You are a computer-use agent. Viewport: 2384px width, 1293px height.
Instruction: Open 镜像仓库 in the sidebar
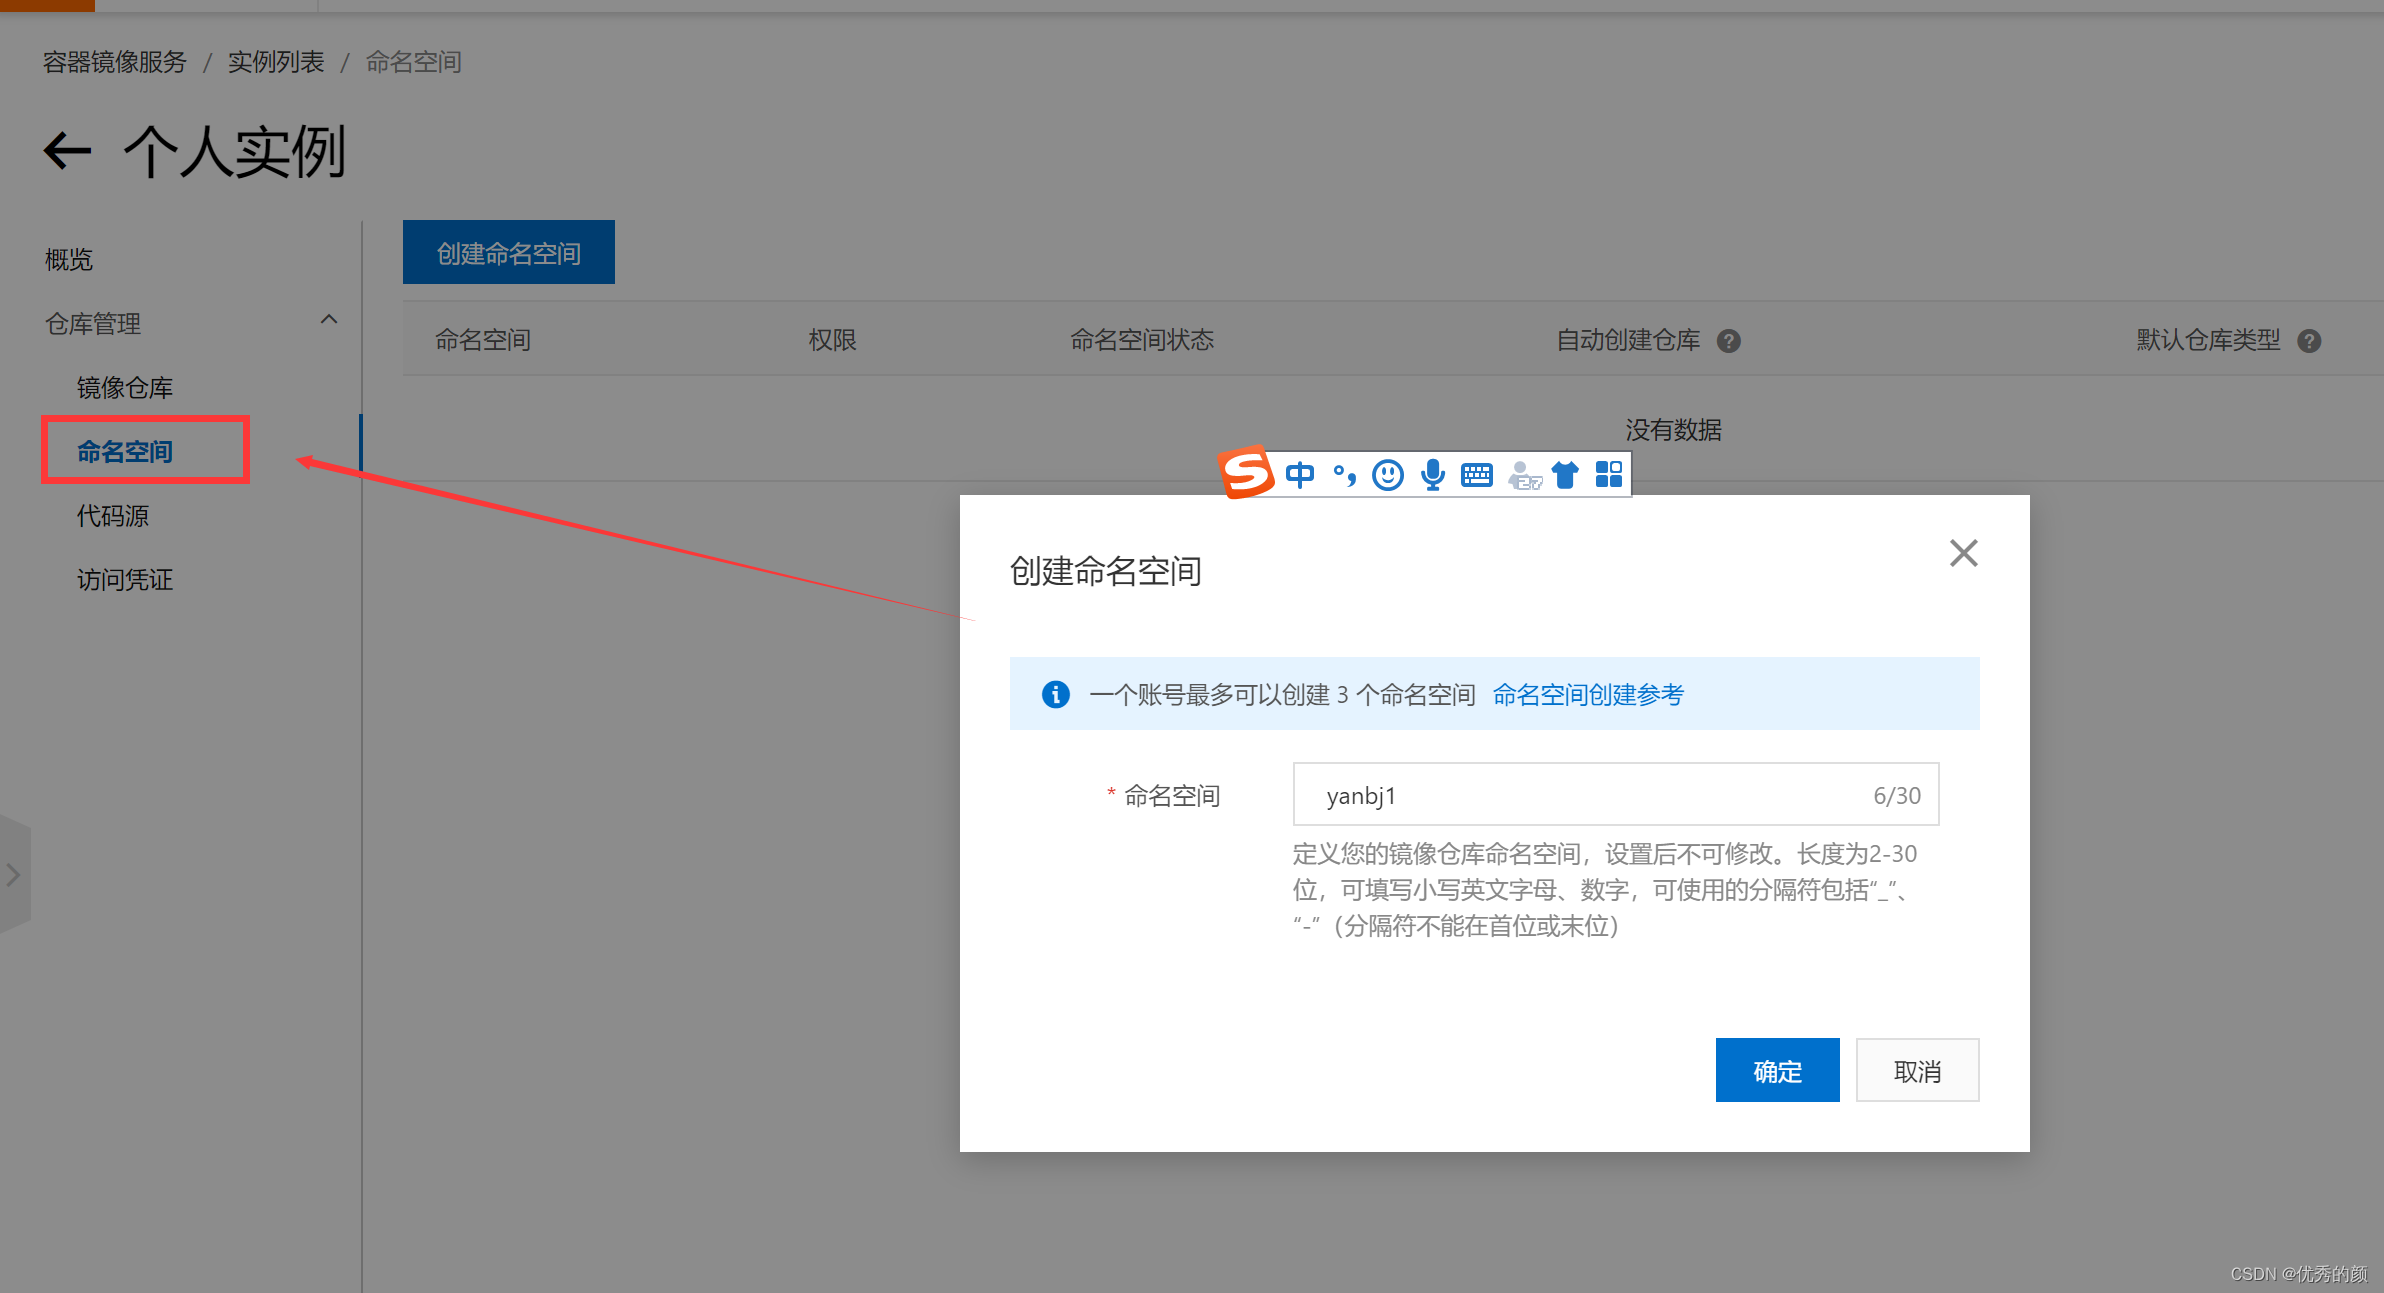pos(125,388)
